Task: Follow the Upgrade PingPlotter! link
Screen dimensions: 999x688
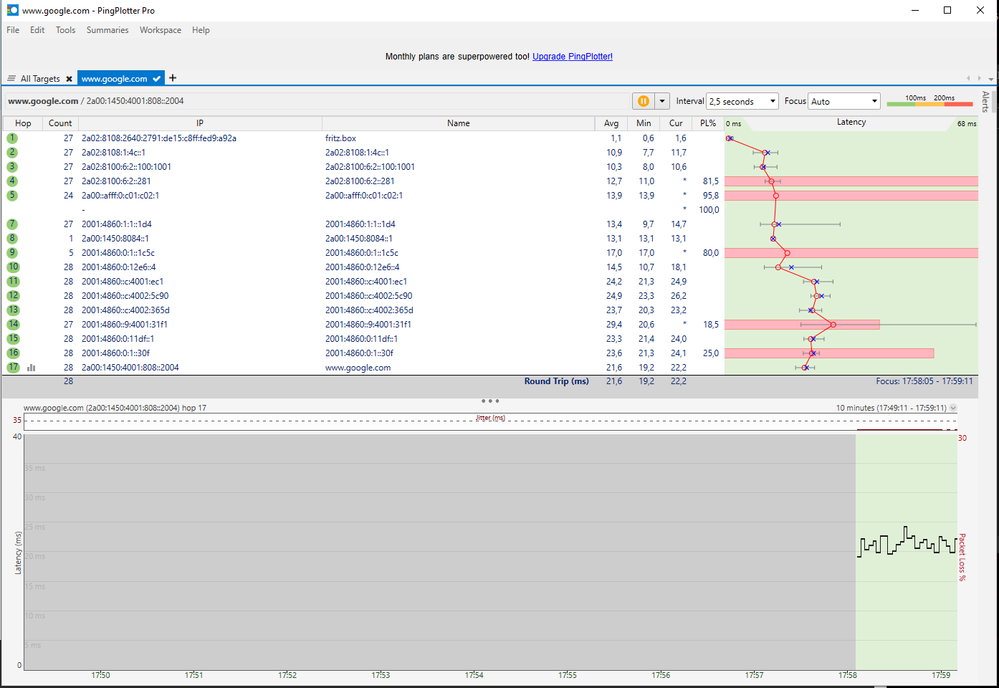Action: point(572,57)
